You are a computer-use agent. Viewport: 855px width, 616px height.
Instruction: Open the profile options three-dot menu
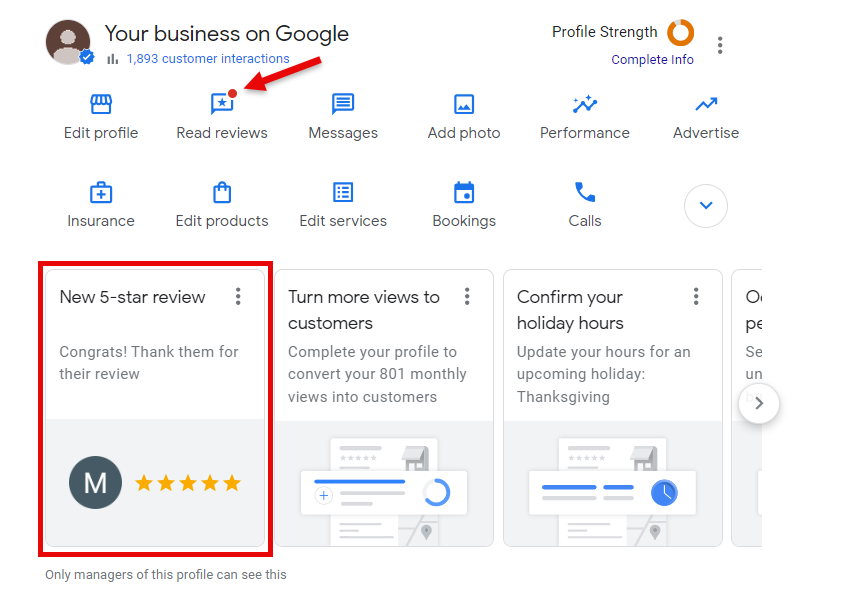[721, 44]
